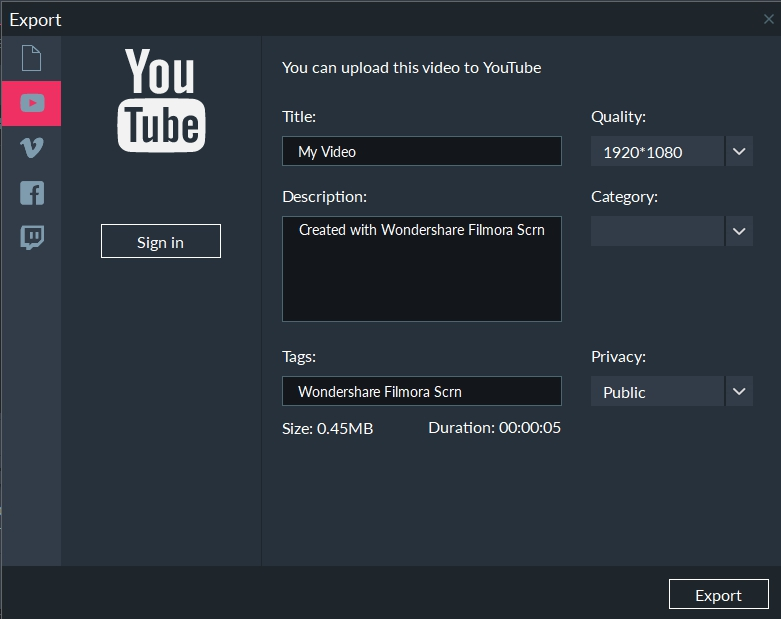Click the empty Category combo box

pos(657,231)
